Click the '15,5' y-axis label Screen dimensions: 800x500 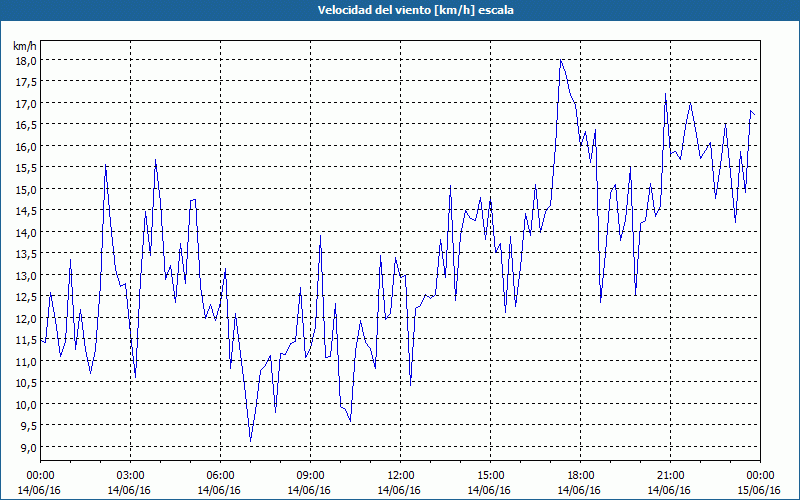coord(26,168)
